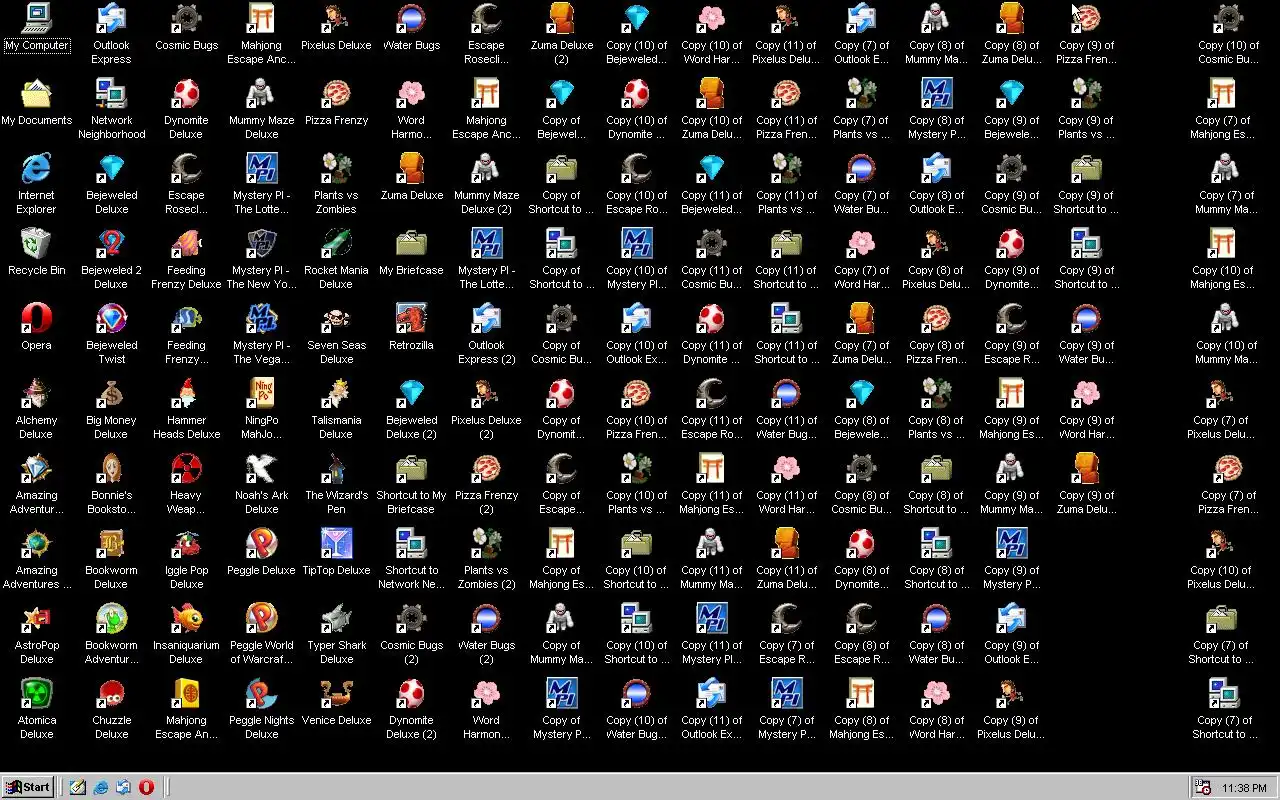Click the Task Scheduler tray icon
The height and width of the screenshot is (800, 1280).
click(x=1203, y=788)
